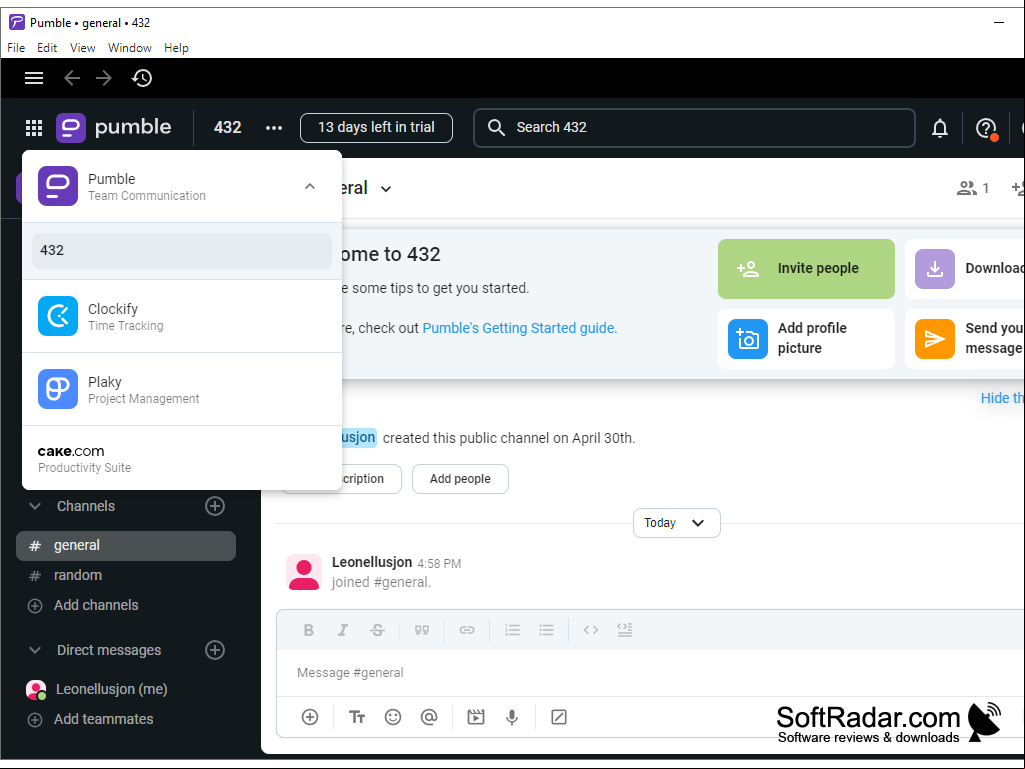Open the View menu

pos(82,48)
